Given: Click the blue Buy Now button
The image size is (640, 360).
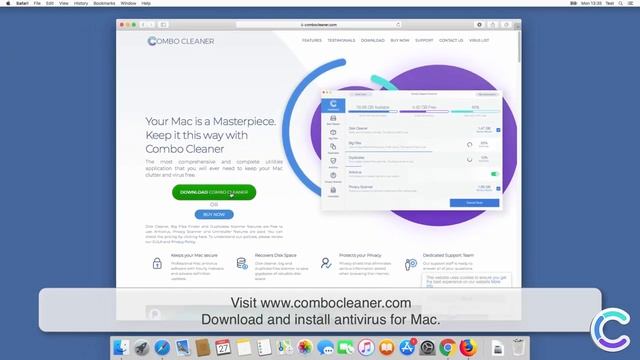Looking at the screenshot, I should coord(214,214).
